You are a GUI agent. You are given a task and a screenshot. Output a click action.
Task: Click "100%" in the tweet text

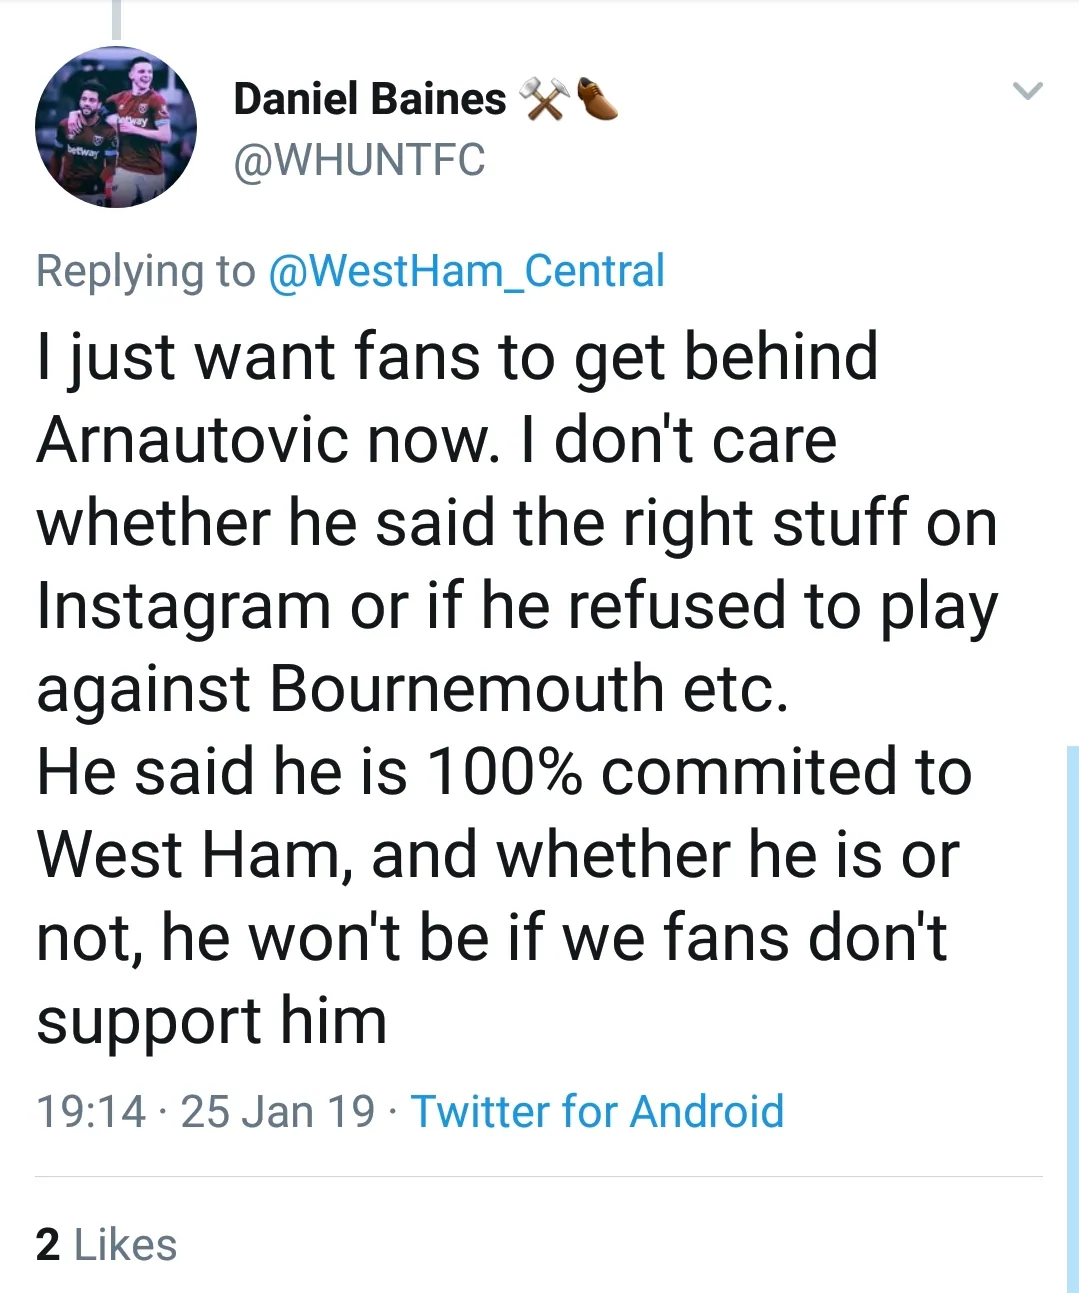point(504,772)
